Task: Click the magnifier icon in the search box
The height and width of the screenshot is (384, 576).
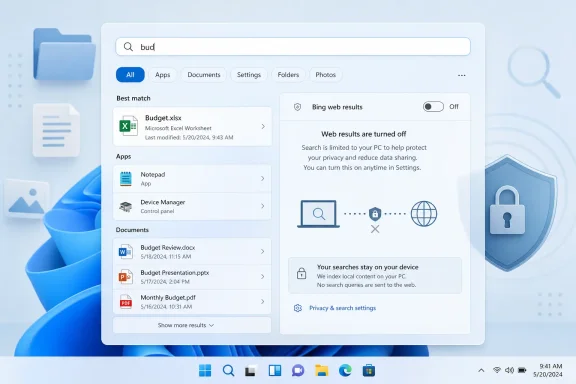Action: pyautogui.click(x=128, y=47)
